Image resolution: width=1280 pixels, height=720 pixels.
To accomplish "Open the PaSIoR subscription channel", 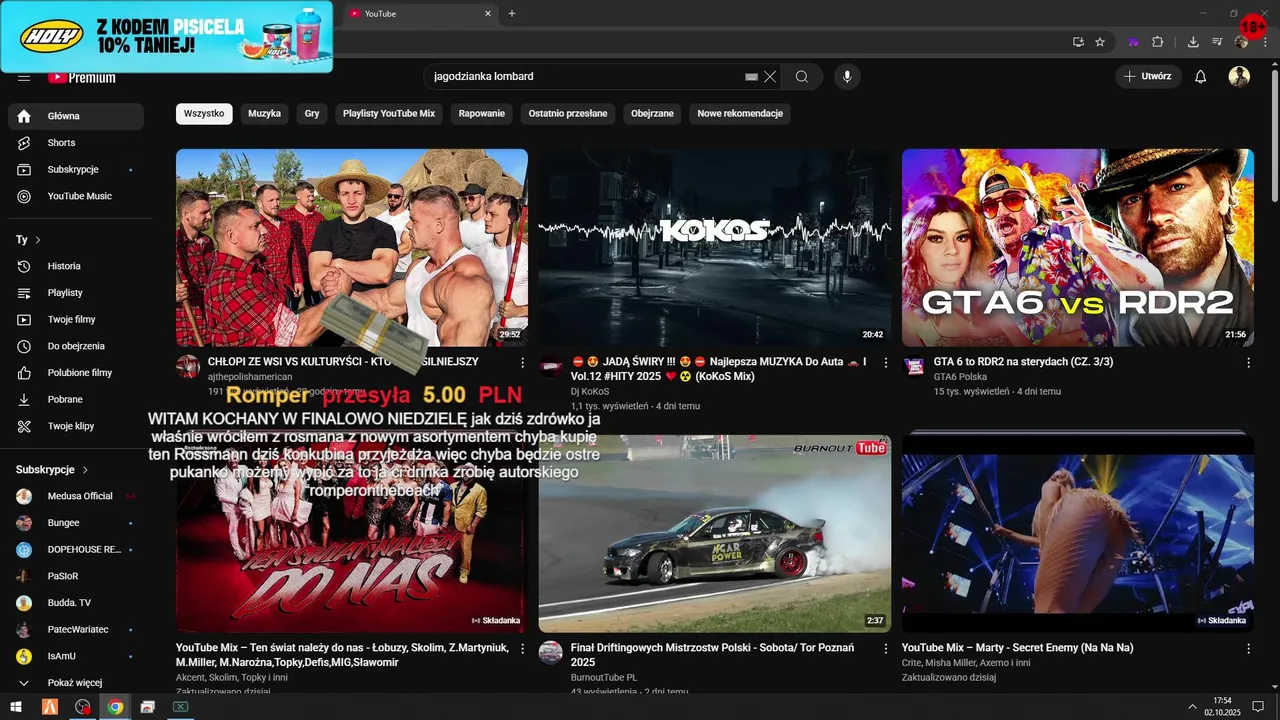I will [76, 576].
